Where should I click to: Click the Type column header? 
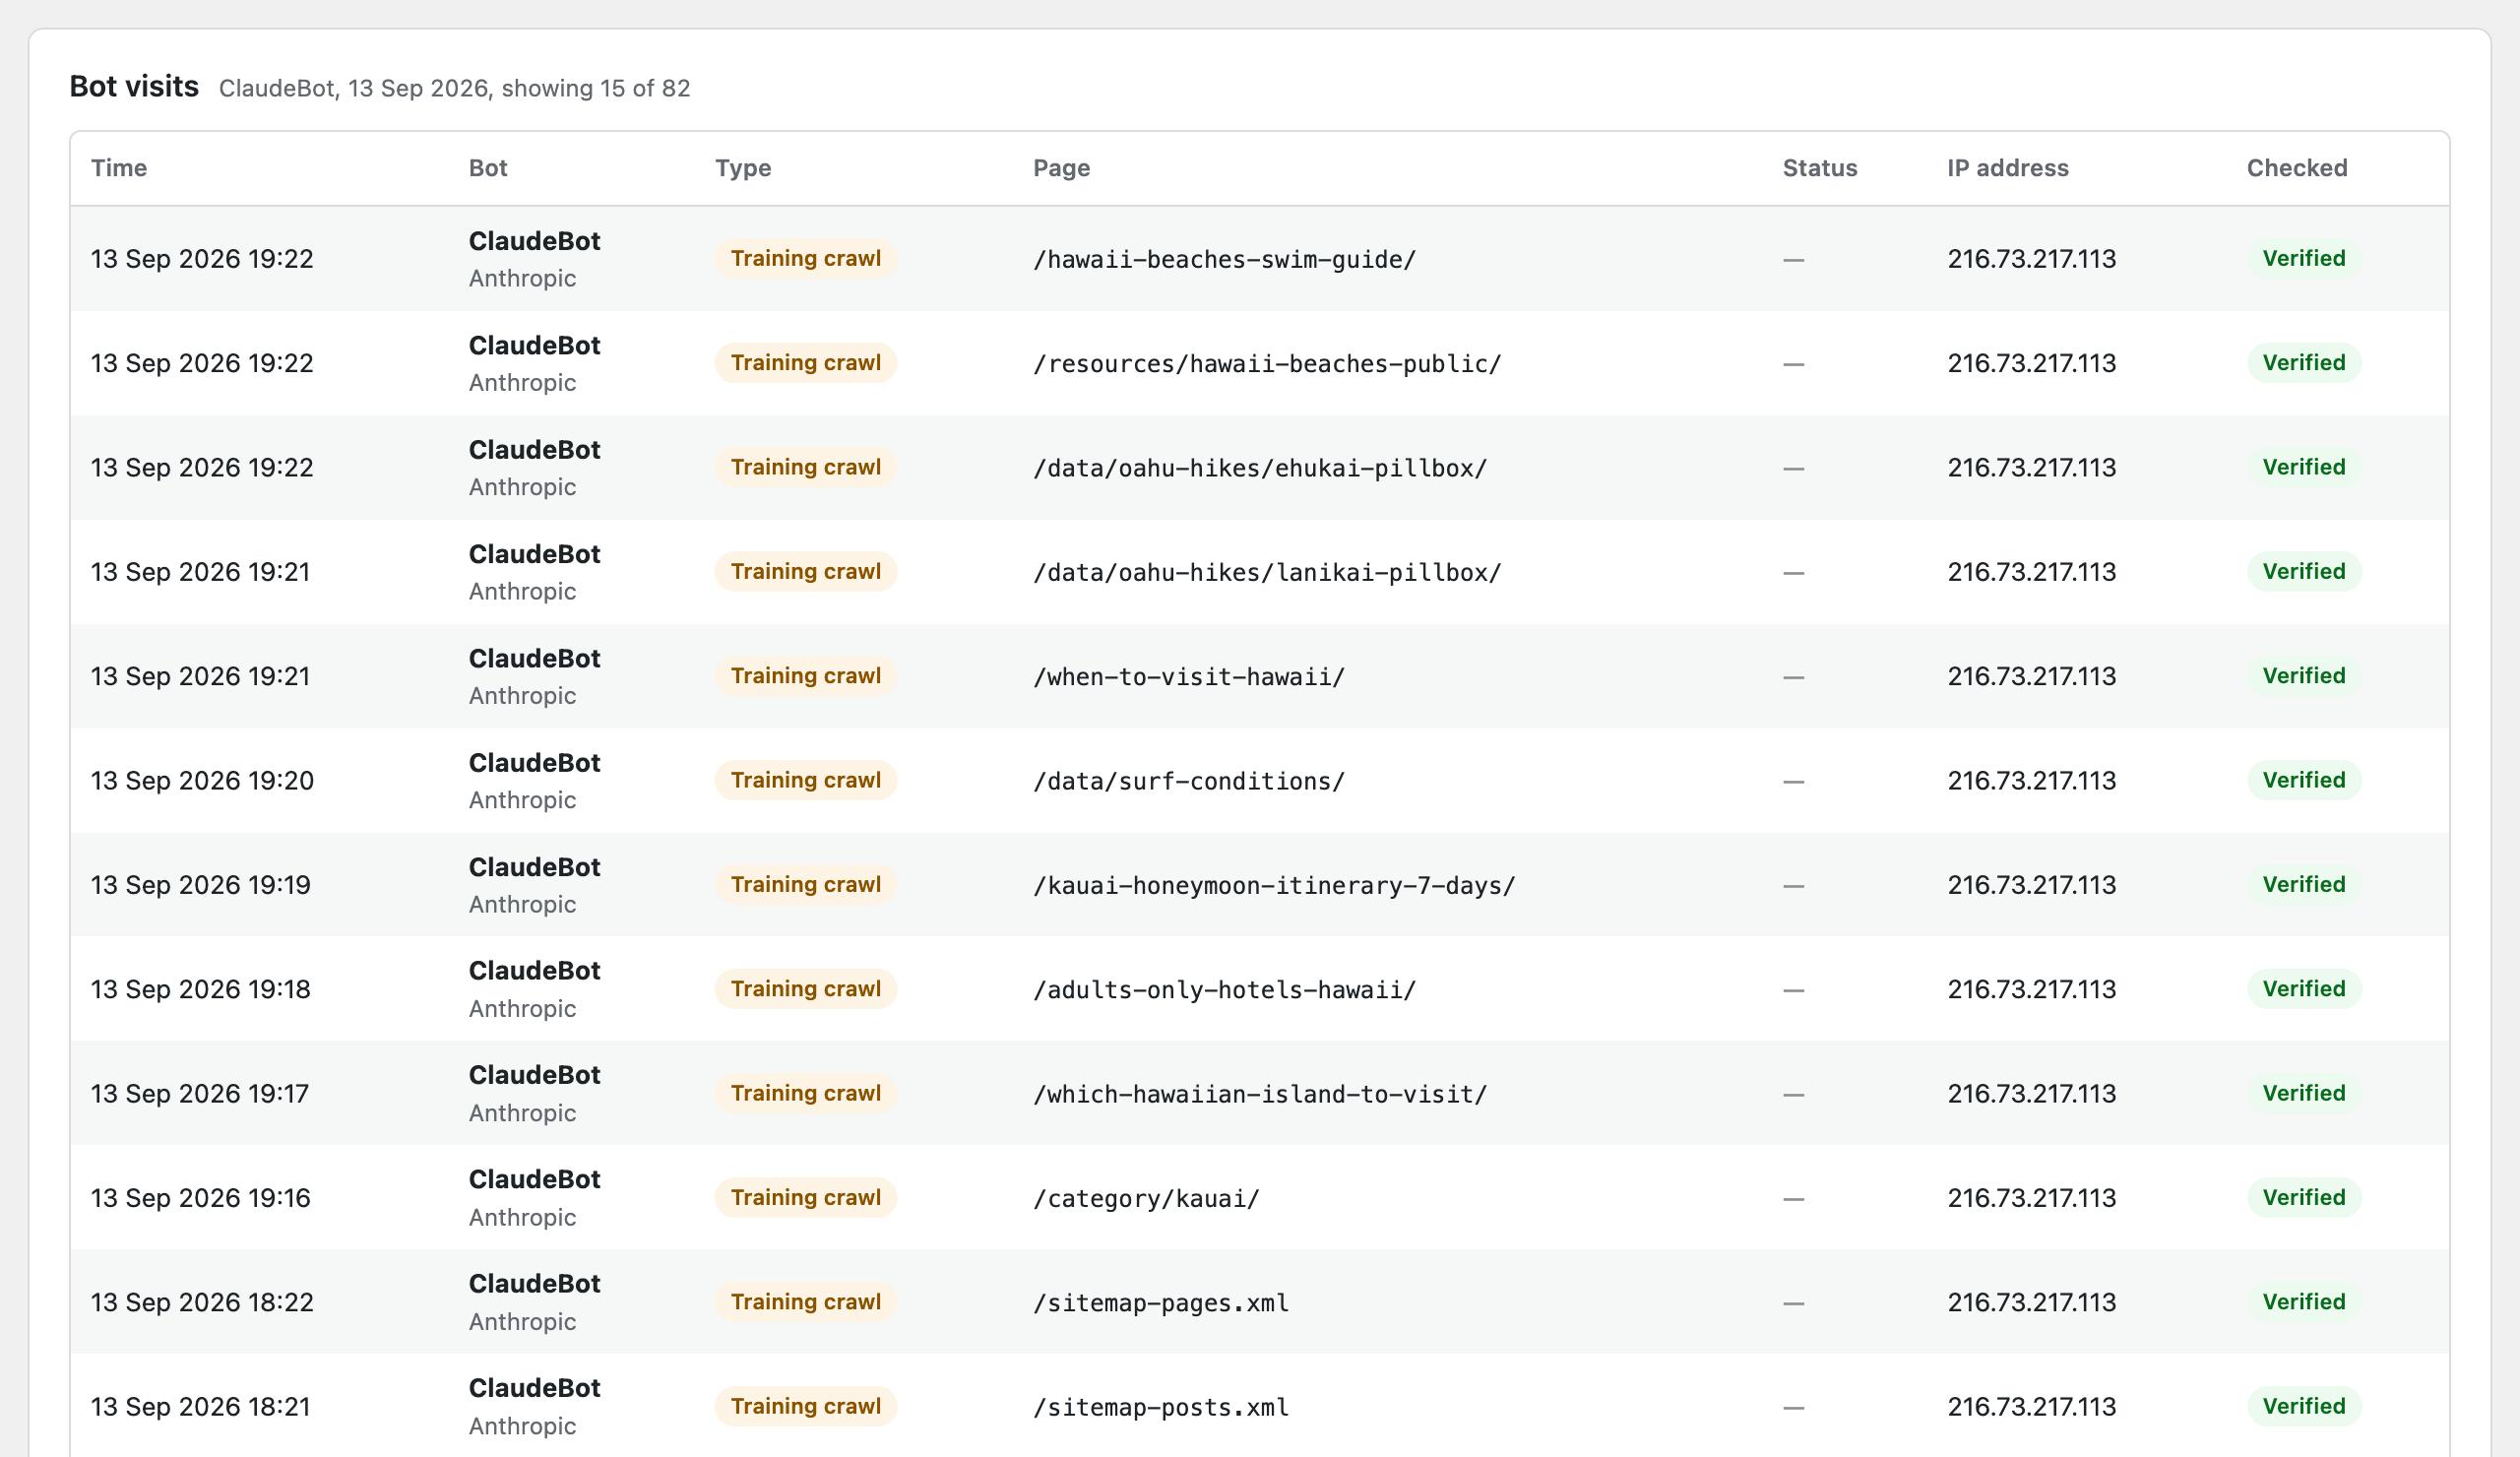tap(743, 168)
